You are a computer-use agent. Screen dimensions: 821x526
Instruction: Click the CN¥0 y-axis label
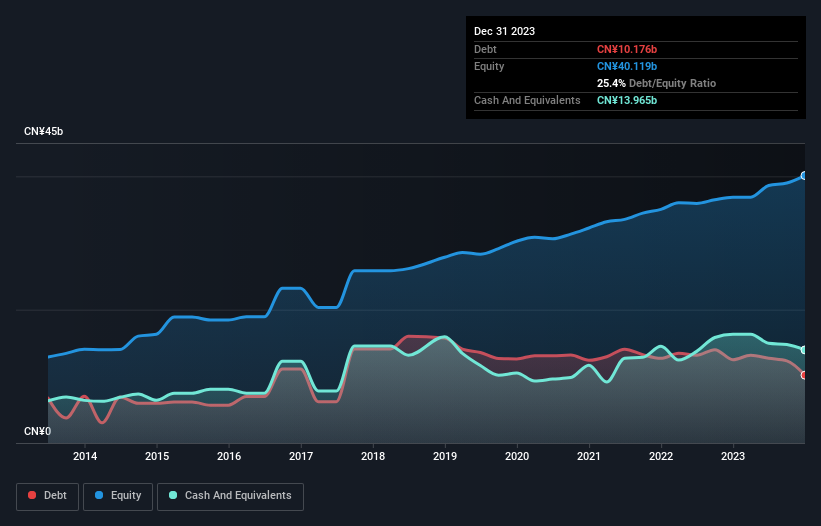tap(38, 431)
